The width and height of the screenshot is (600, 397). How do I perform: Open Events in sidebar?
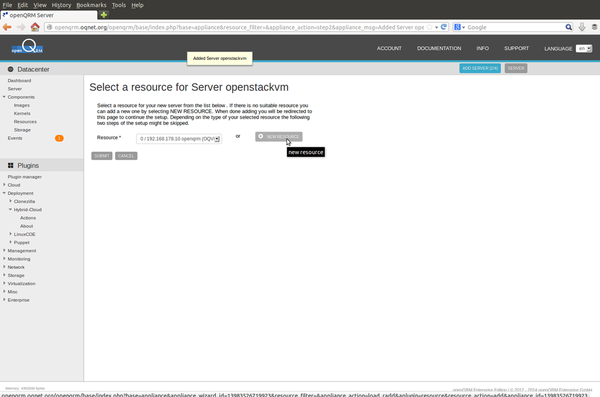point(15,138)
